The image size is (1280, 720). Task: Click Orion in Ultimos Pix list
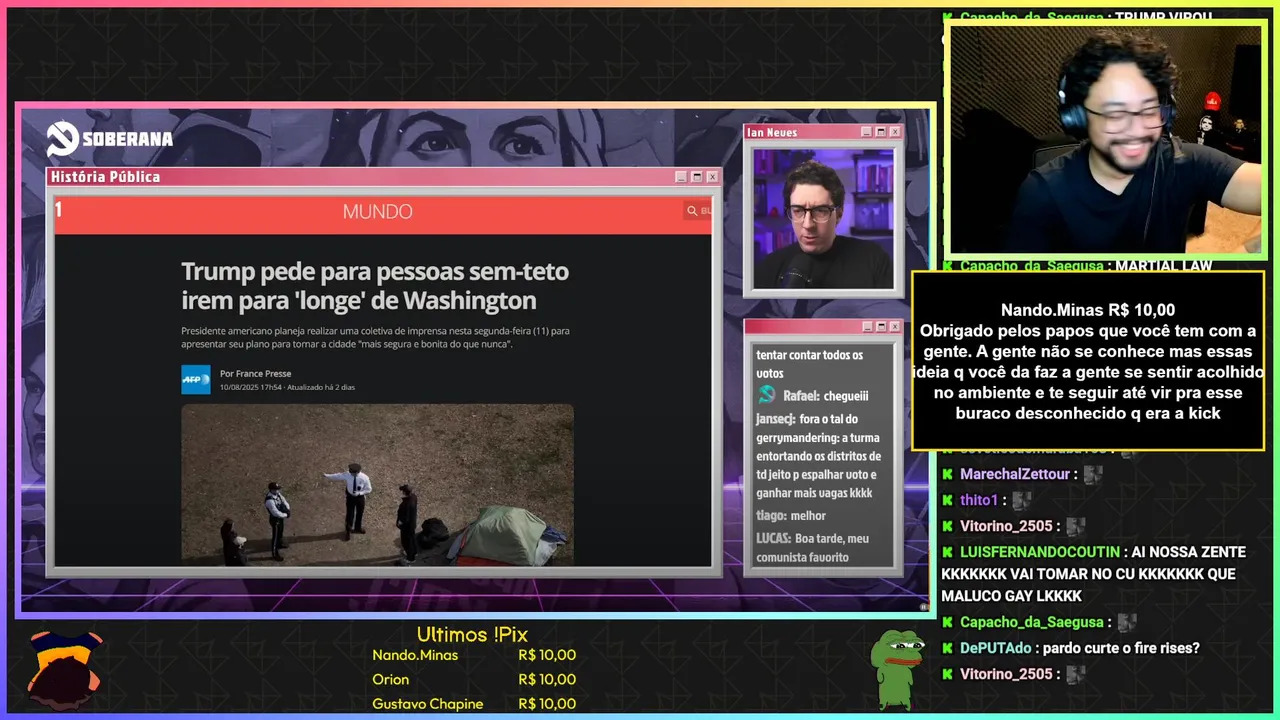pyautogui.click(x=391, y=679)
